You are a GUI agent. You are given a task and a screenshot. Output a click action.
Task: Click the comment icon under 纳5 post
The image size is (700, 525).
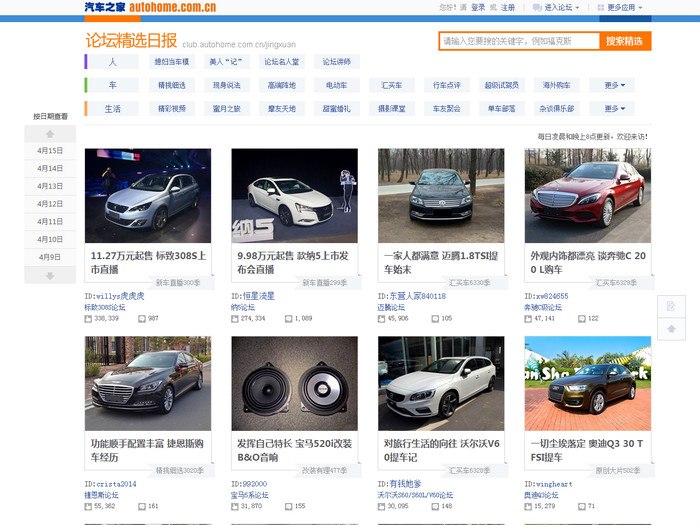tap(289, 318)
